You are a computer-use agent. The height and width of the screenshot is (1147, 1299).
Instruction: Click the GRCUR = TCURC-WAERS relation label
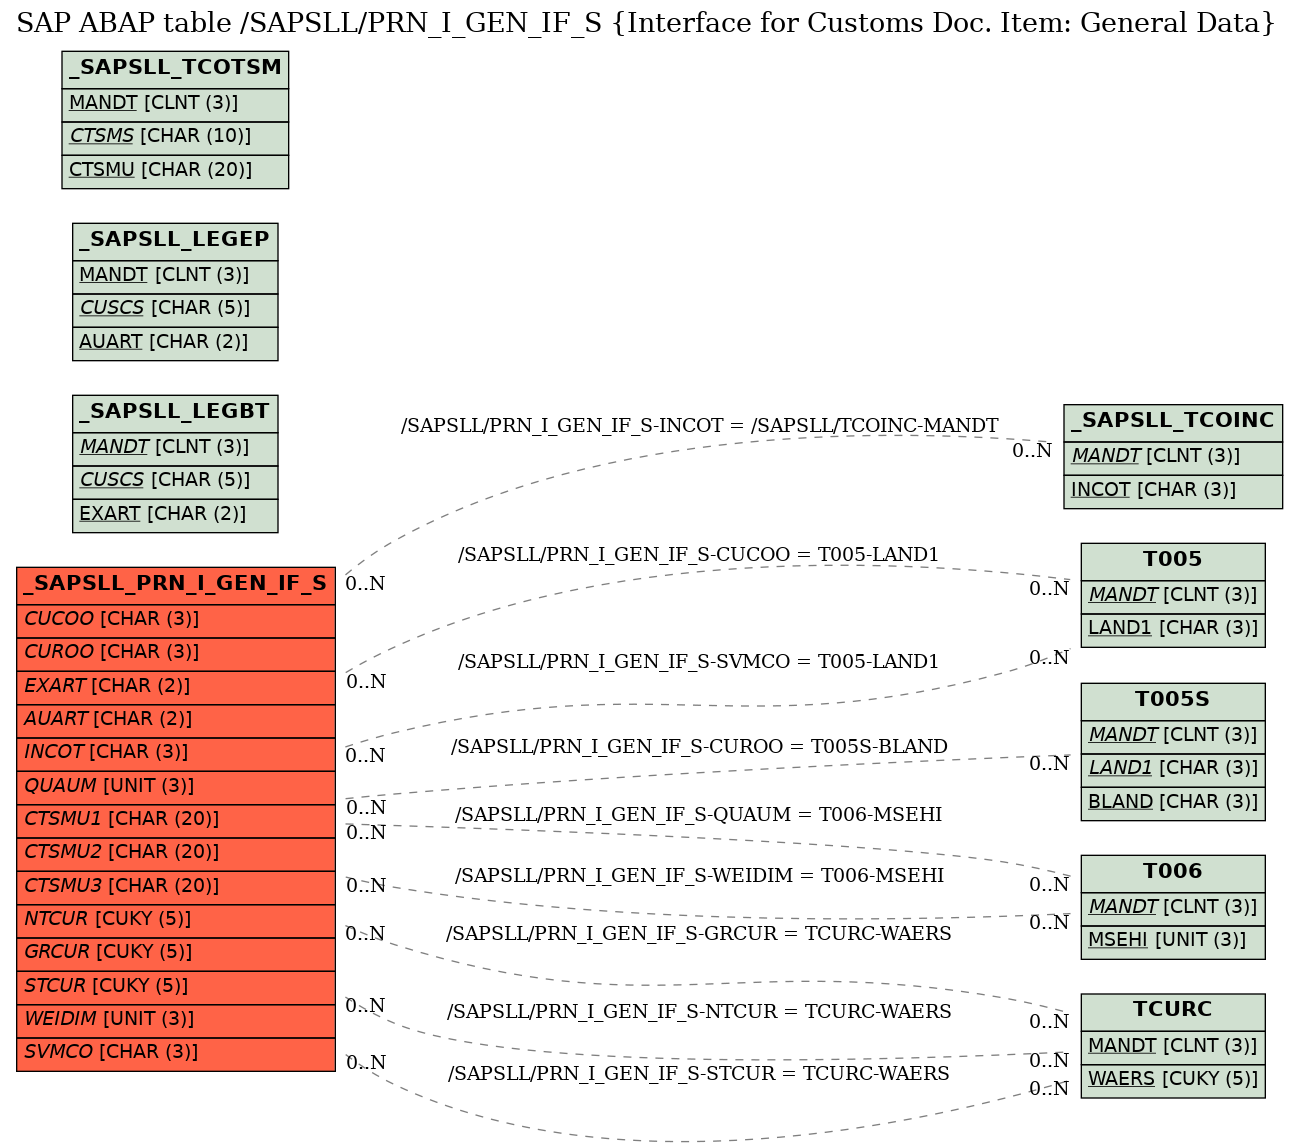click(698, 934)
